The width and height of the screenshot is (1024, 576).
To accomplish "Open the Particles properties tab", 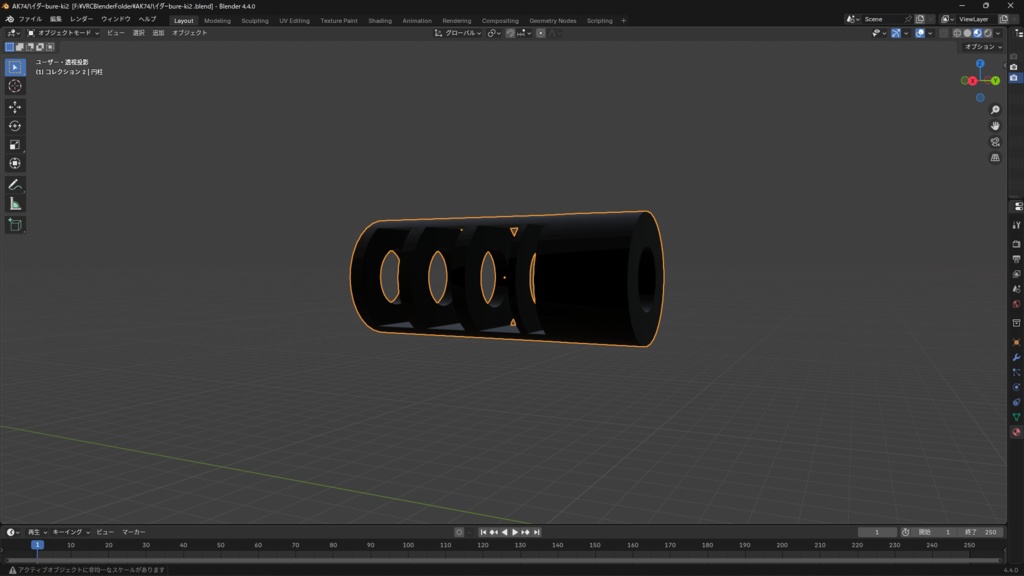I will pos(1016,372).
